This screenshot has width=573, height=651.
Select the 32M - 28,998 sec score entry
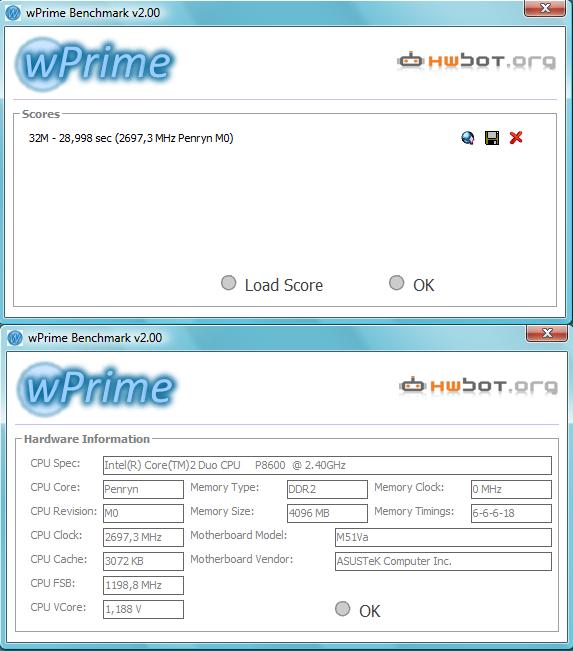131,138
